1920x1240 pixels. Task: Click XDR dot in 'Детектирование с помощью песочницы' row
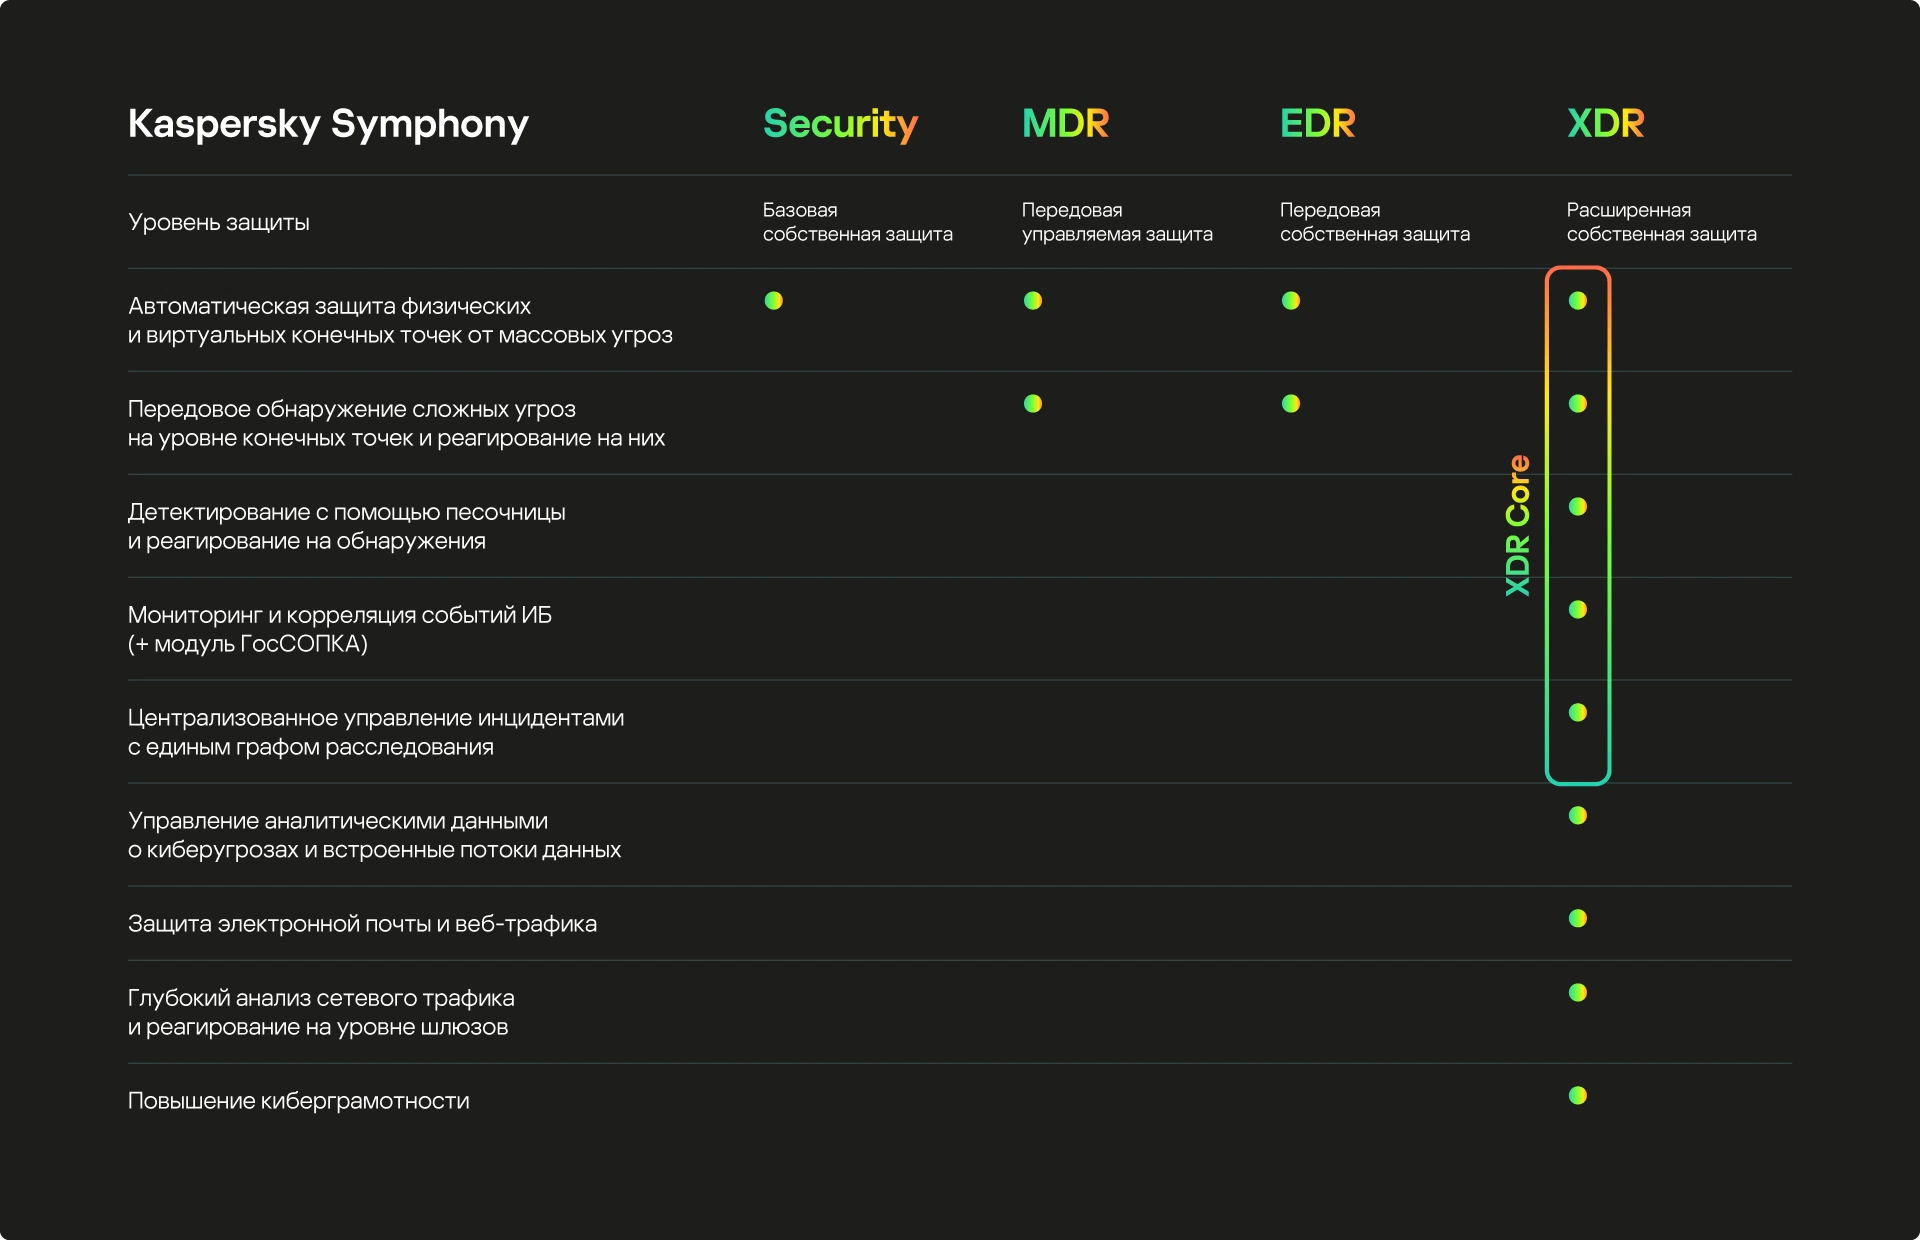point(1578,507)
